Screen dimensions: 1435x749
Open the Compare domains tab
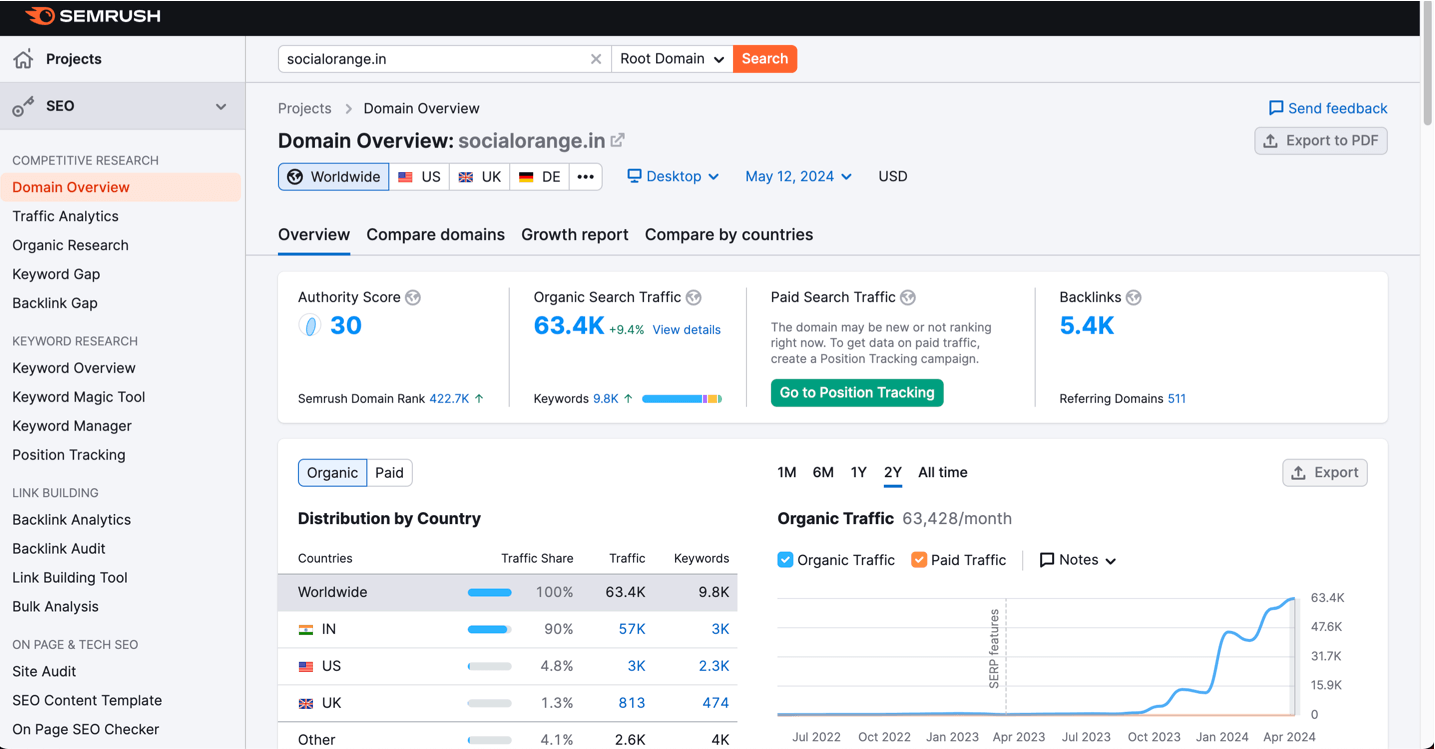[x=435, y=235]
